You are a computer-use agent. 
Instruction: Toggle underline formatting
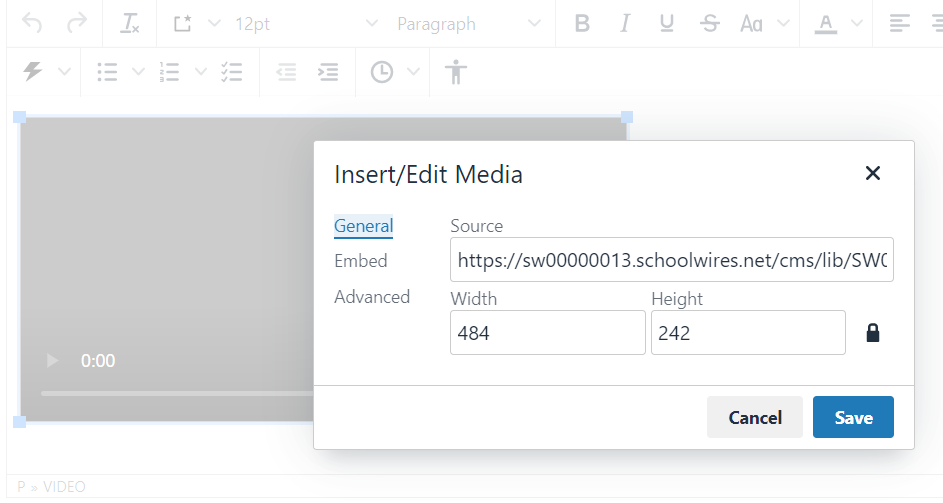666,23
